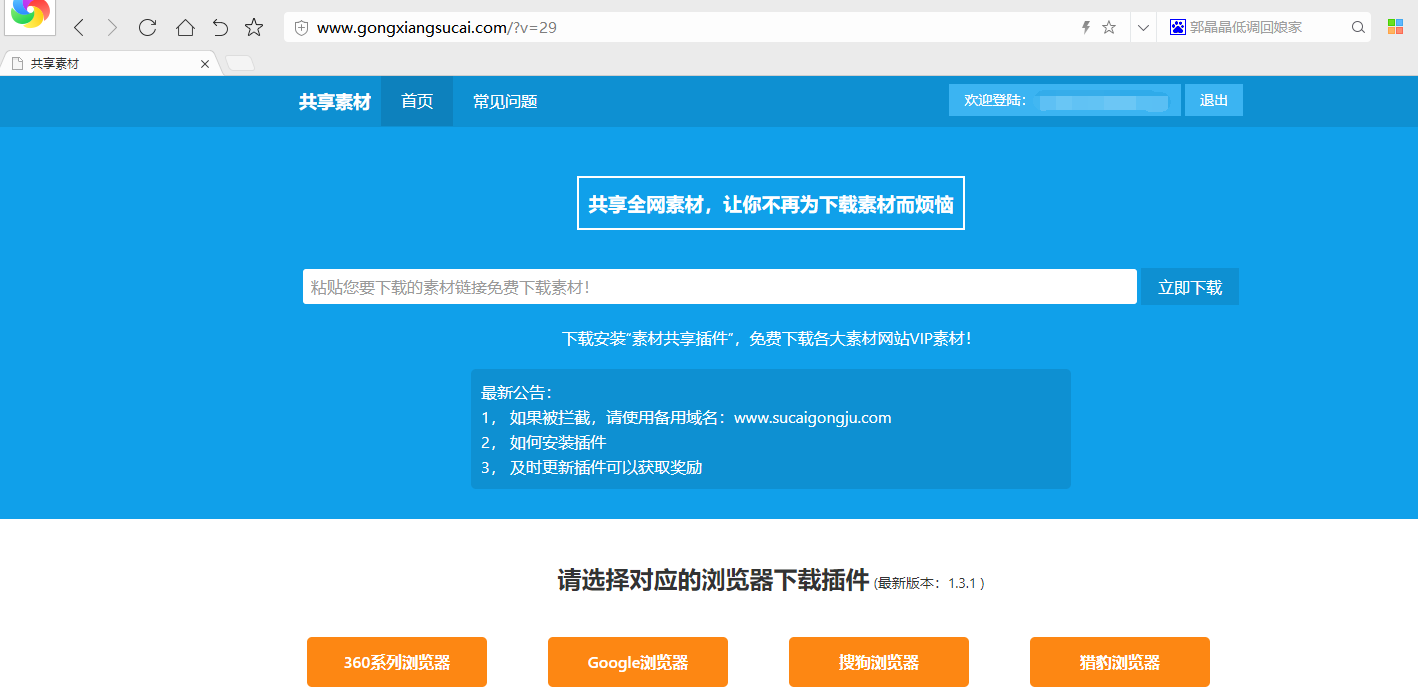1418x695 pixels.
Task: Open the colorful grid apps icon
Action: point(1395,27)
